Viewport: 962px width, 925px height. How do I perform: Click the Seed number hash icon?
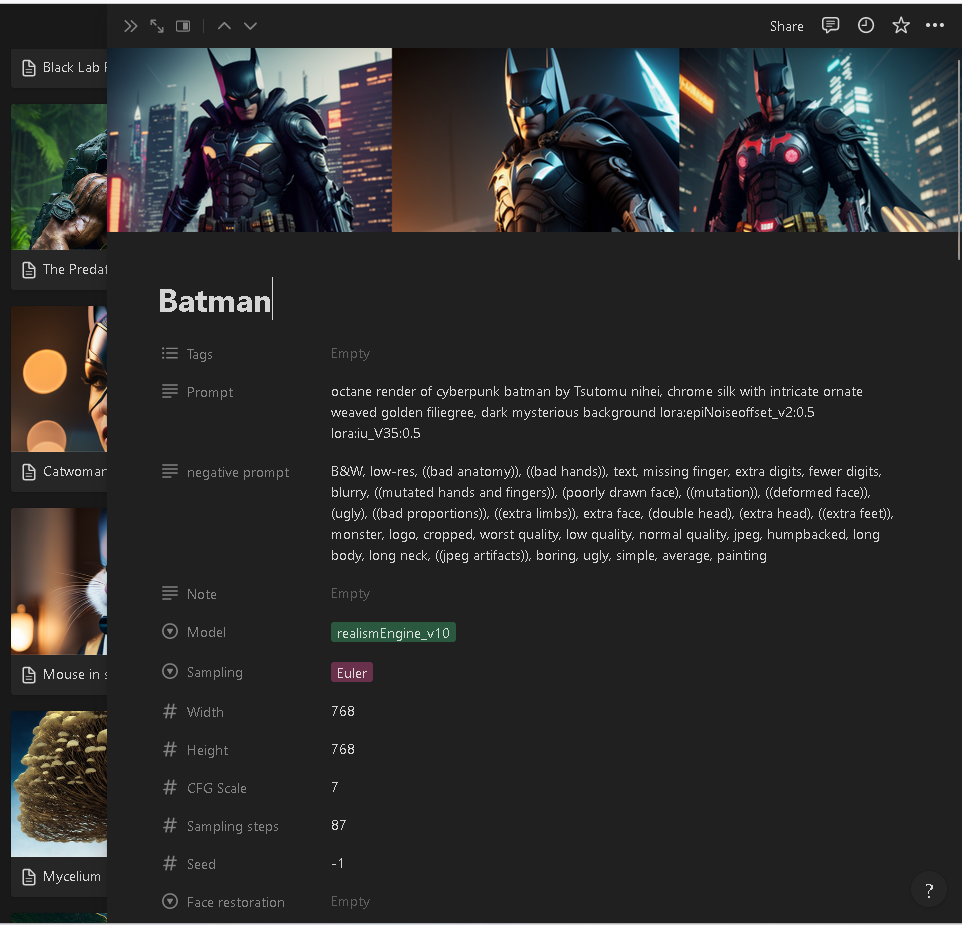tap(170, 863)
